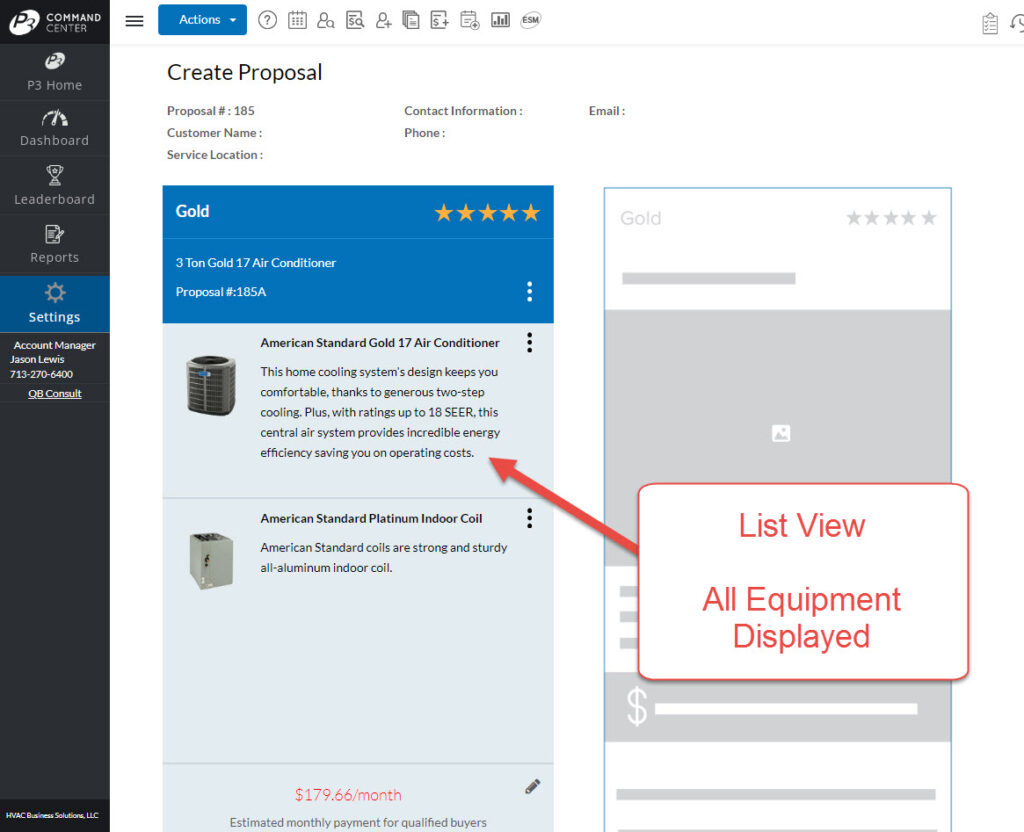Switch to the Dashboard section in sidebar

55,128
